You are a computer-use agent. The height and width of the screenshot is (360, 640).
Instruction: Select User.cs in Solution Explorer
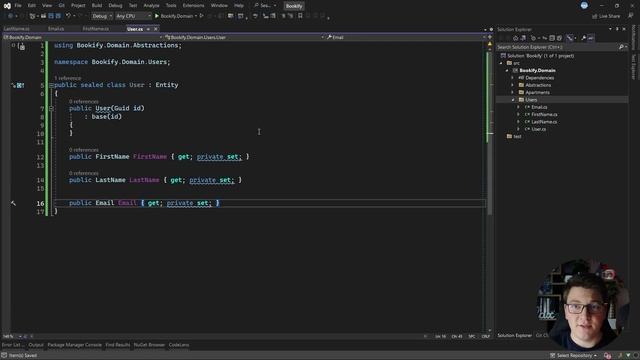tap(538, 129)
